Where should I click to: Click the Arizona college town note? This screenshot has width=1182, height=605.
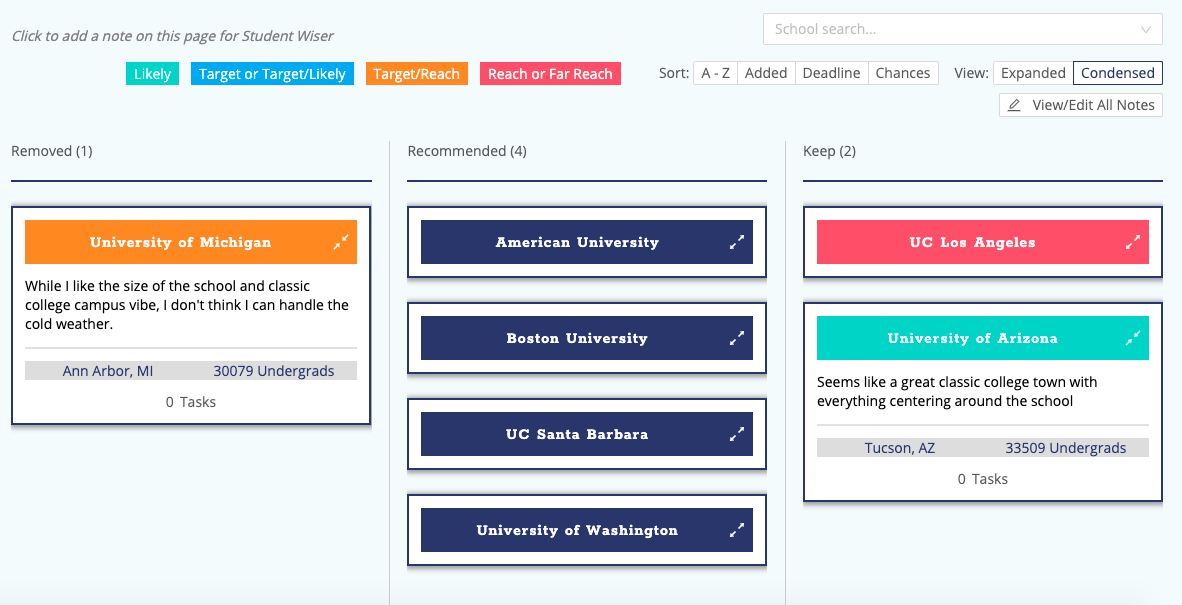[x=957, y=392]
